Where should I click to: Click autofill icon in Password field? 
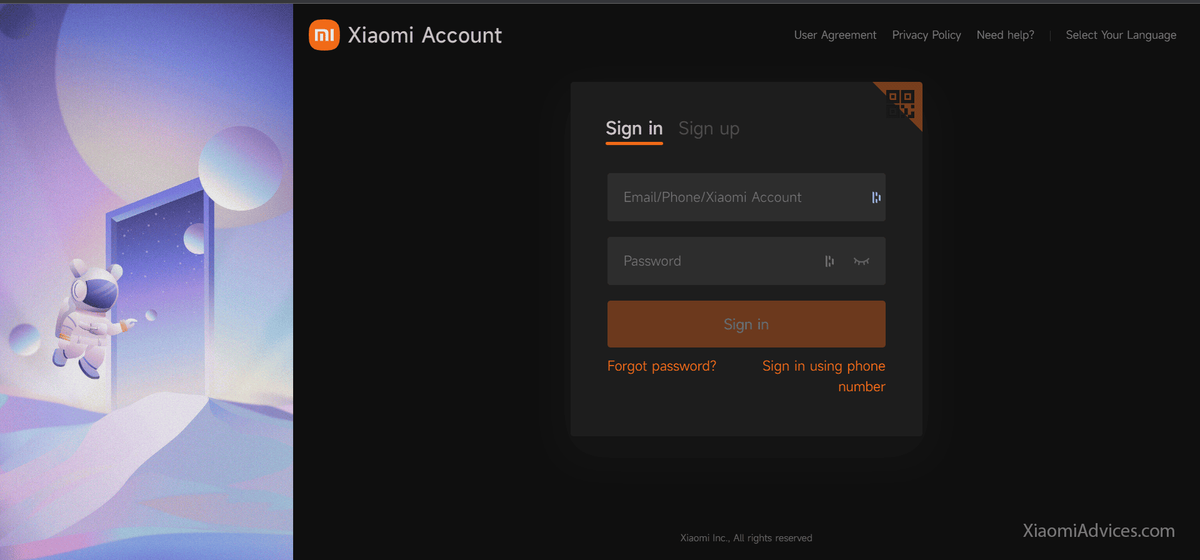point(829,261)
